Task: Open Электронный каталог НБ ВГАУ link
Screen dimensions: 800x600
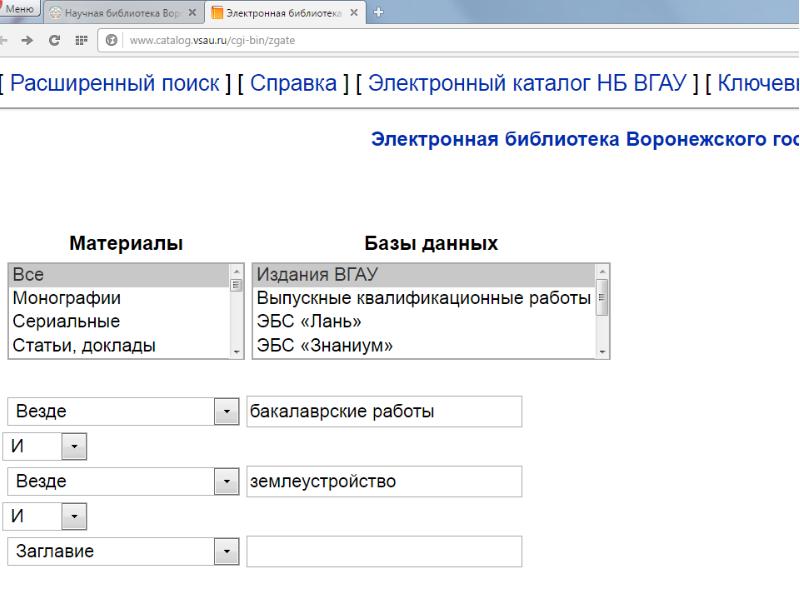Action: (526, 83)
